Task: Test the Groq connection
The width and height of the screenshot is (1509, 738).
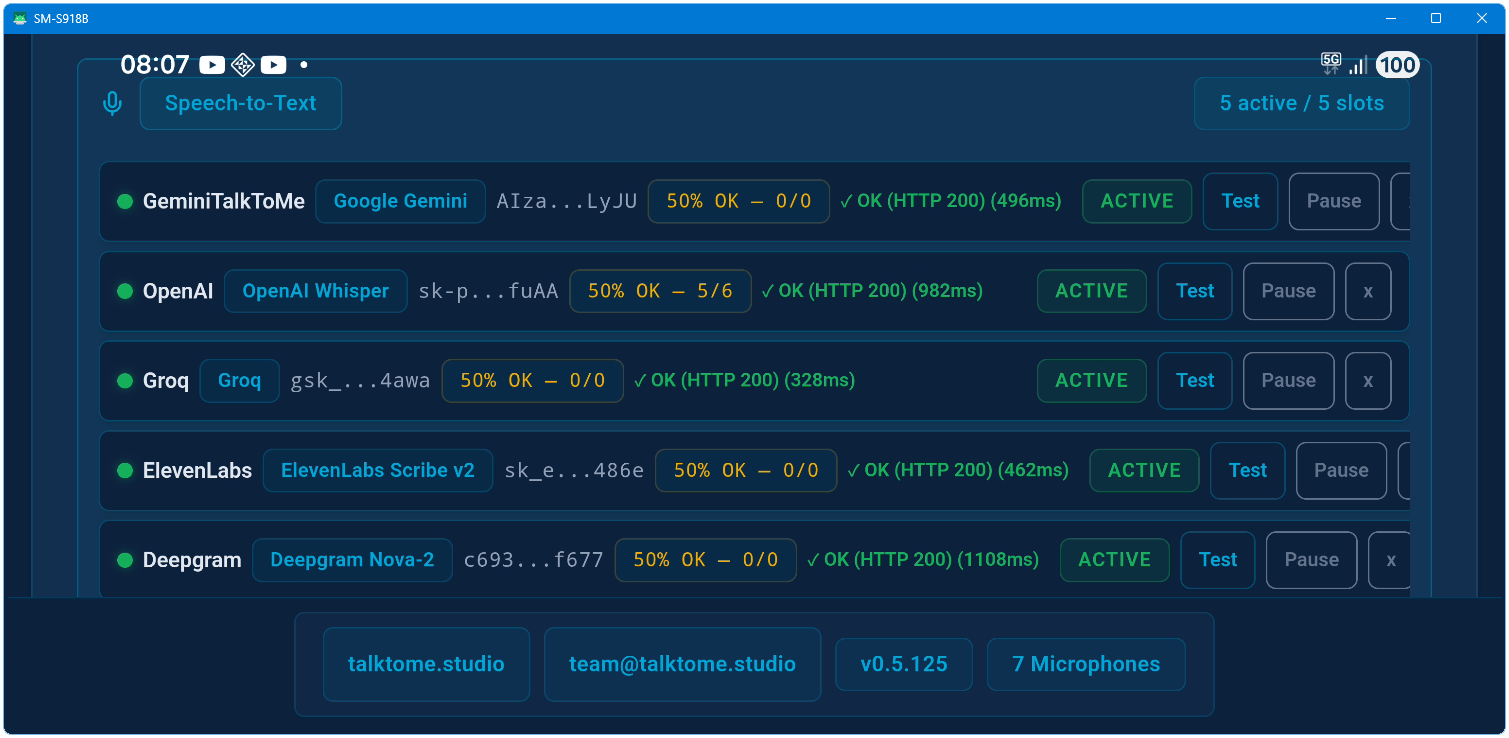Action: [1195, 381]
